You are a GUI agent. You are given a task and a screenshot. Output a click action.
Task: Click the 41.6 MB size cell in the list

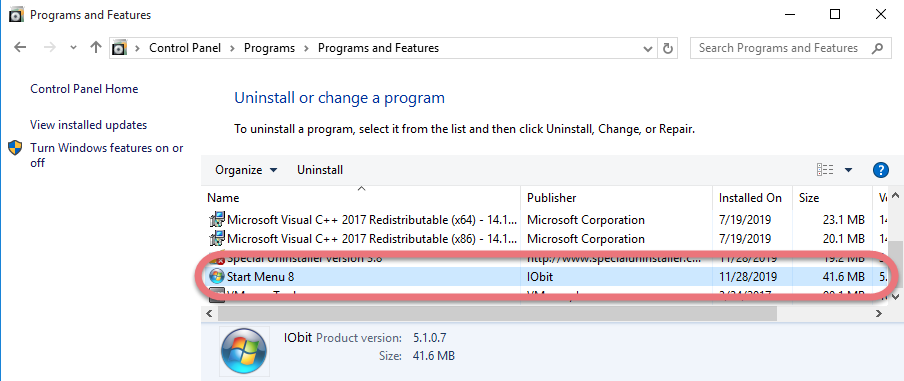[843, 277]
